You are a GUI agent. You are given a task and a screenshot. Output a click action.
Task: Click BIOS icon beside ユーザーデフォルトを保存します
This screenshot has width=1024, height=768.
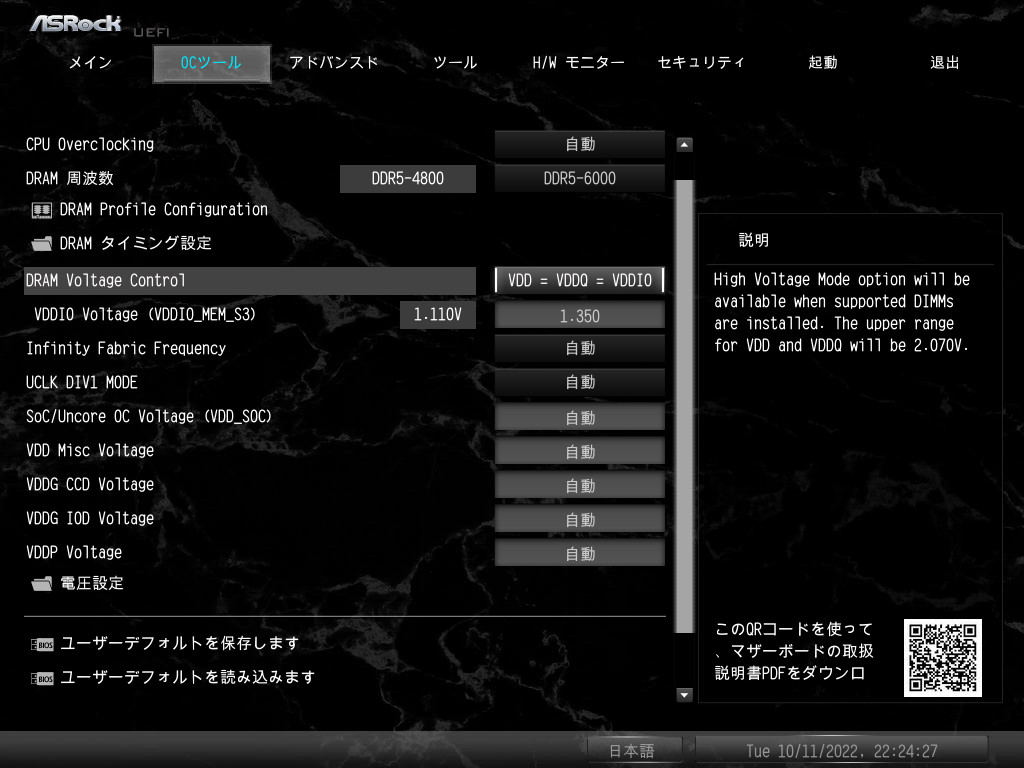click(x=42, y=645)
